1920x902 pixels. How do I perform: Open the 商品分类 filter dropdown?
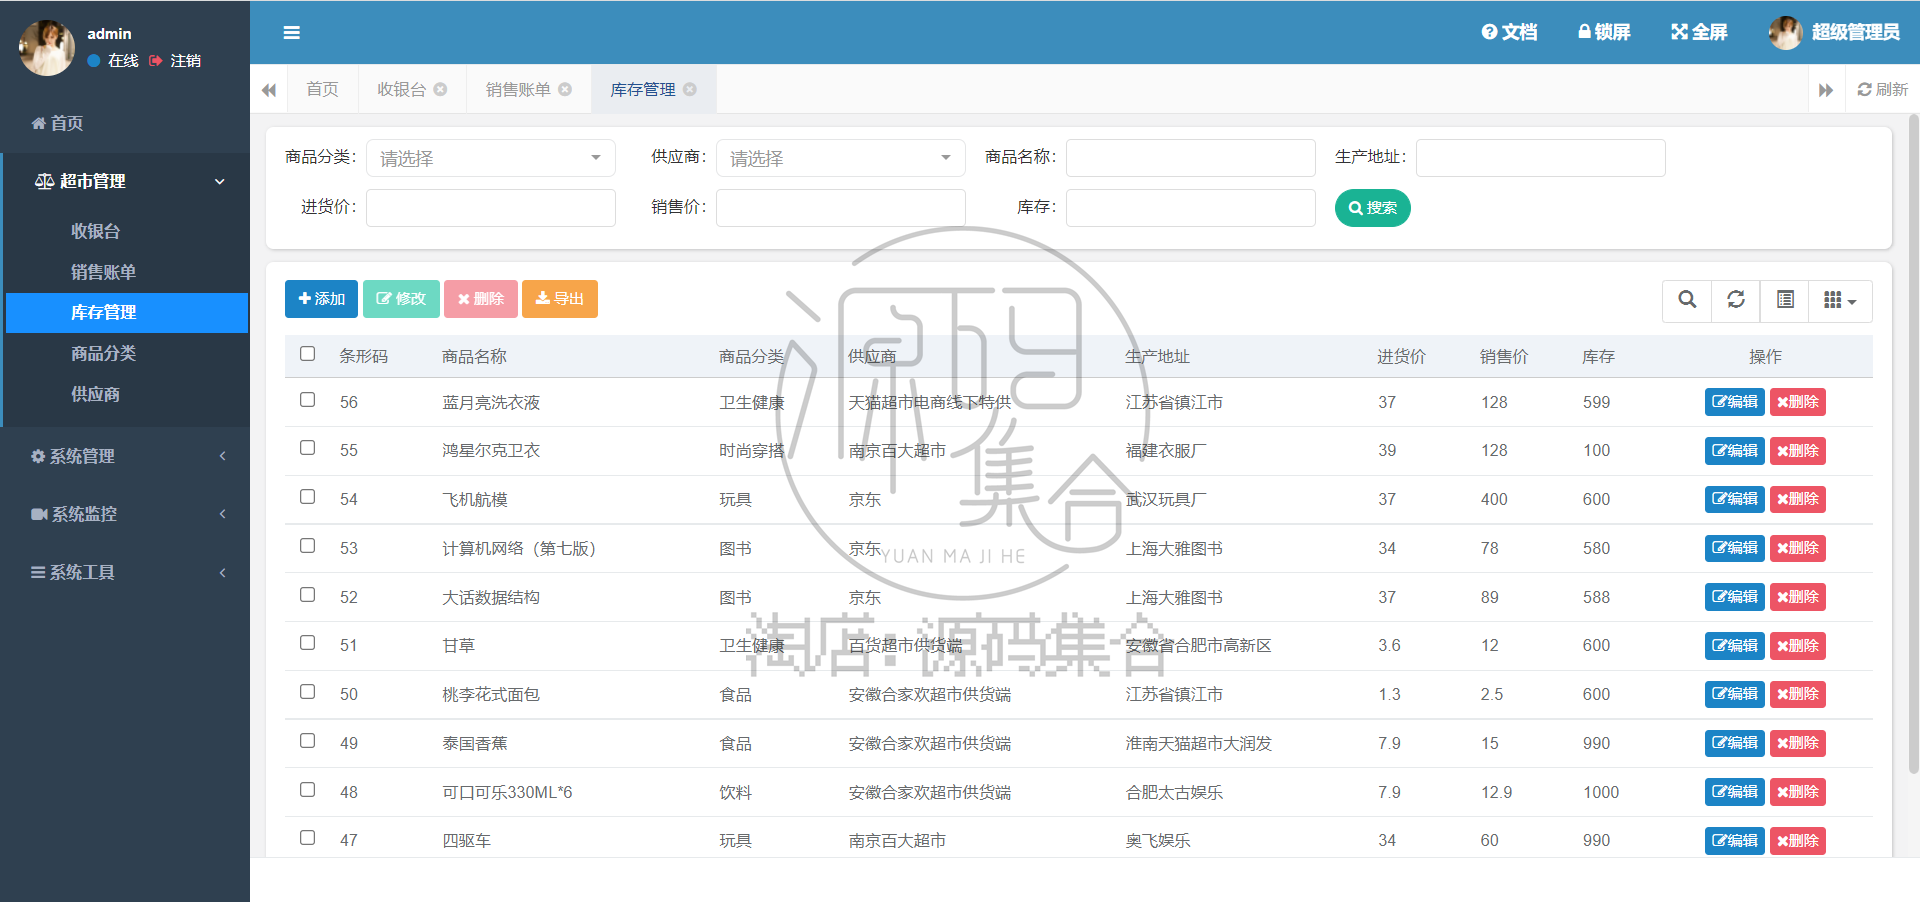pos(491,158)
